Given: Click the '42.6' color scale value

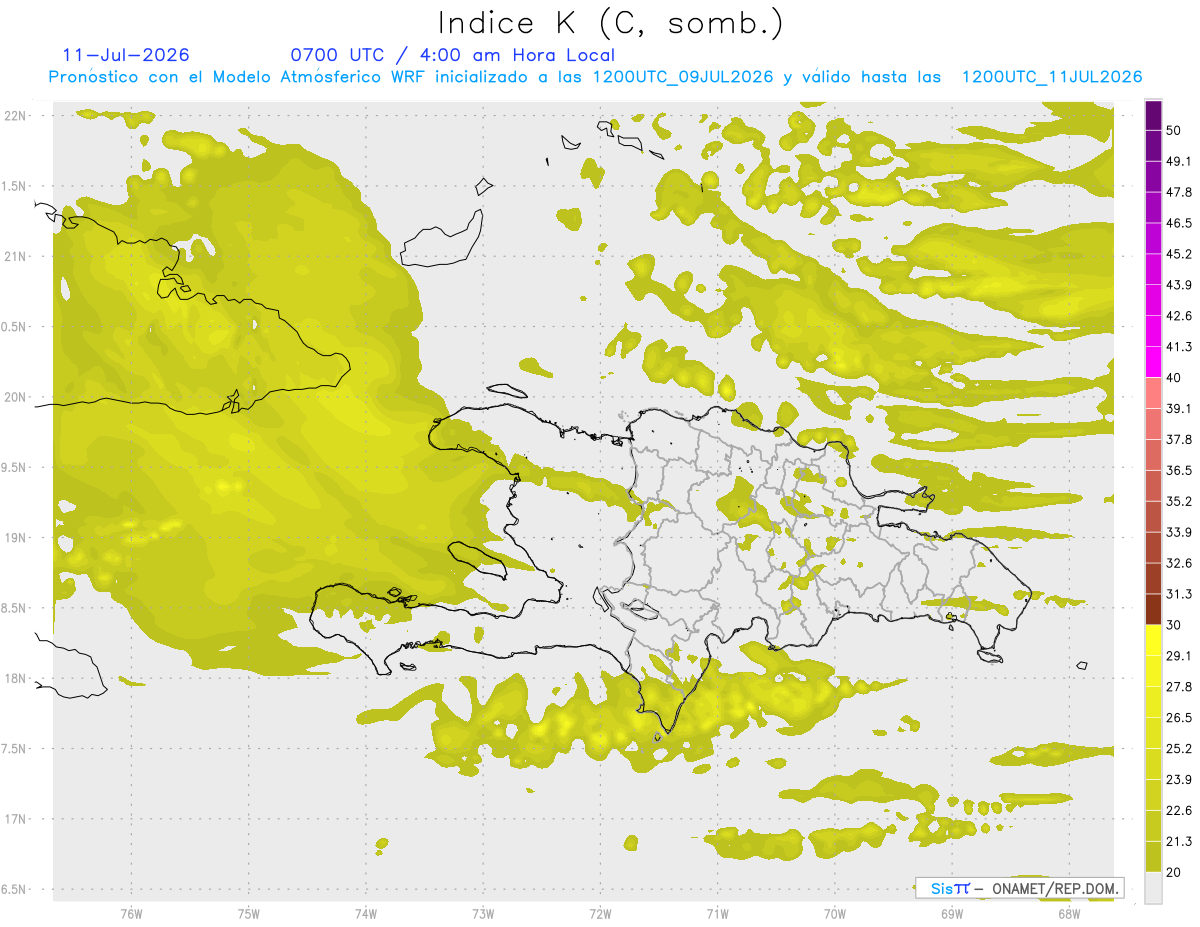Looking at the screenshot, I should (x=1179, y=316).
